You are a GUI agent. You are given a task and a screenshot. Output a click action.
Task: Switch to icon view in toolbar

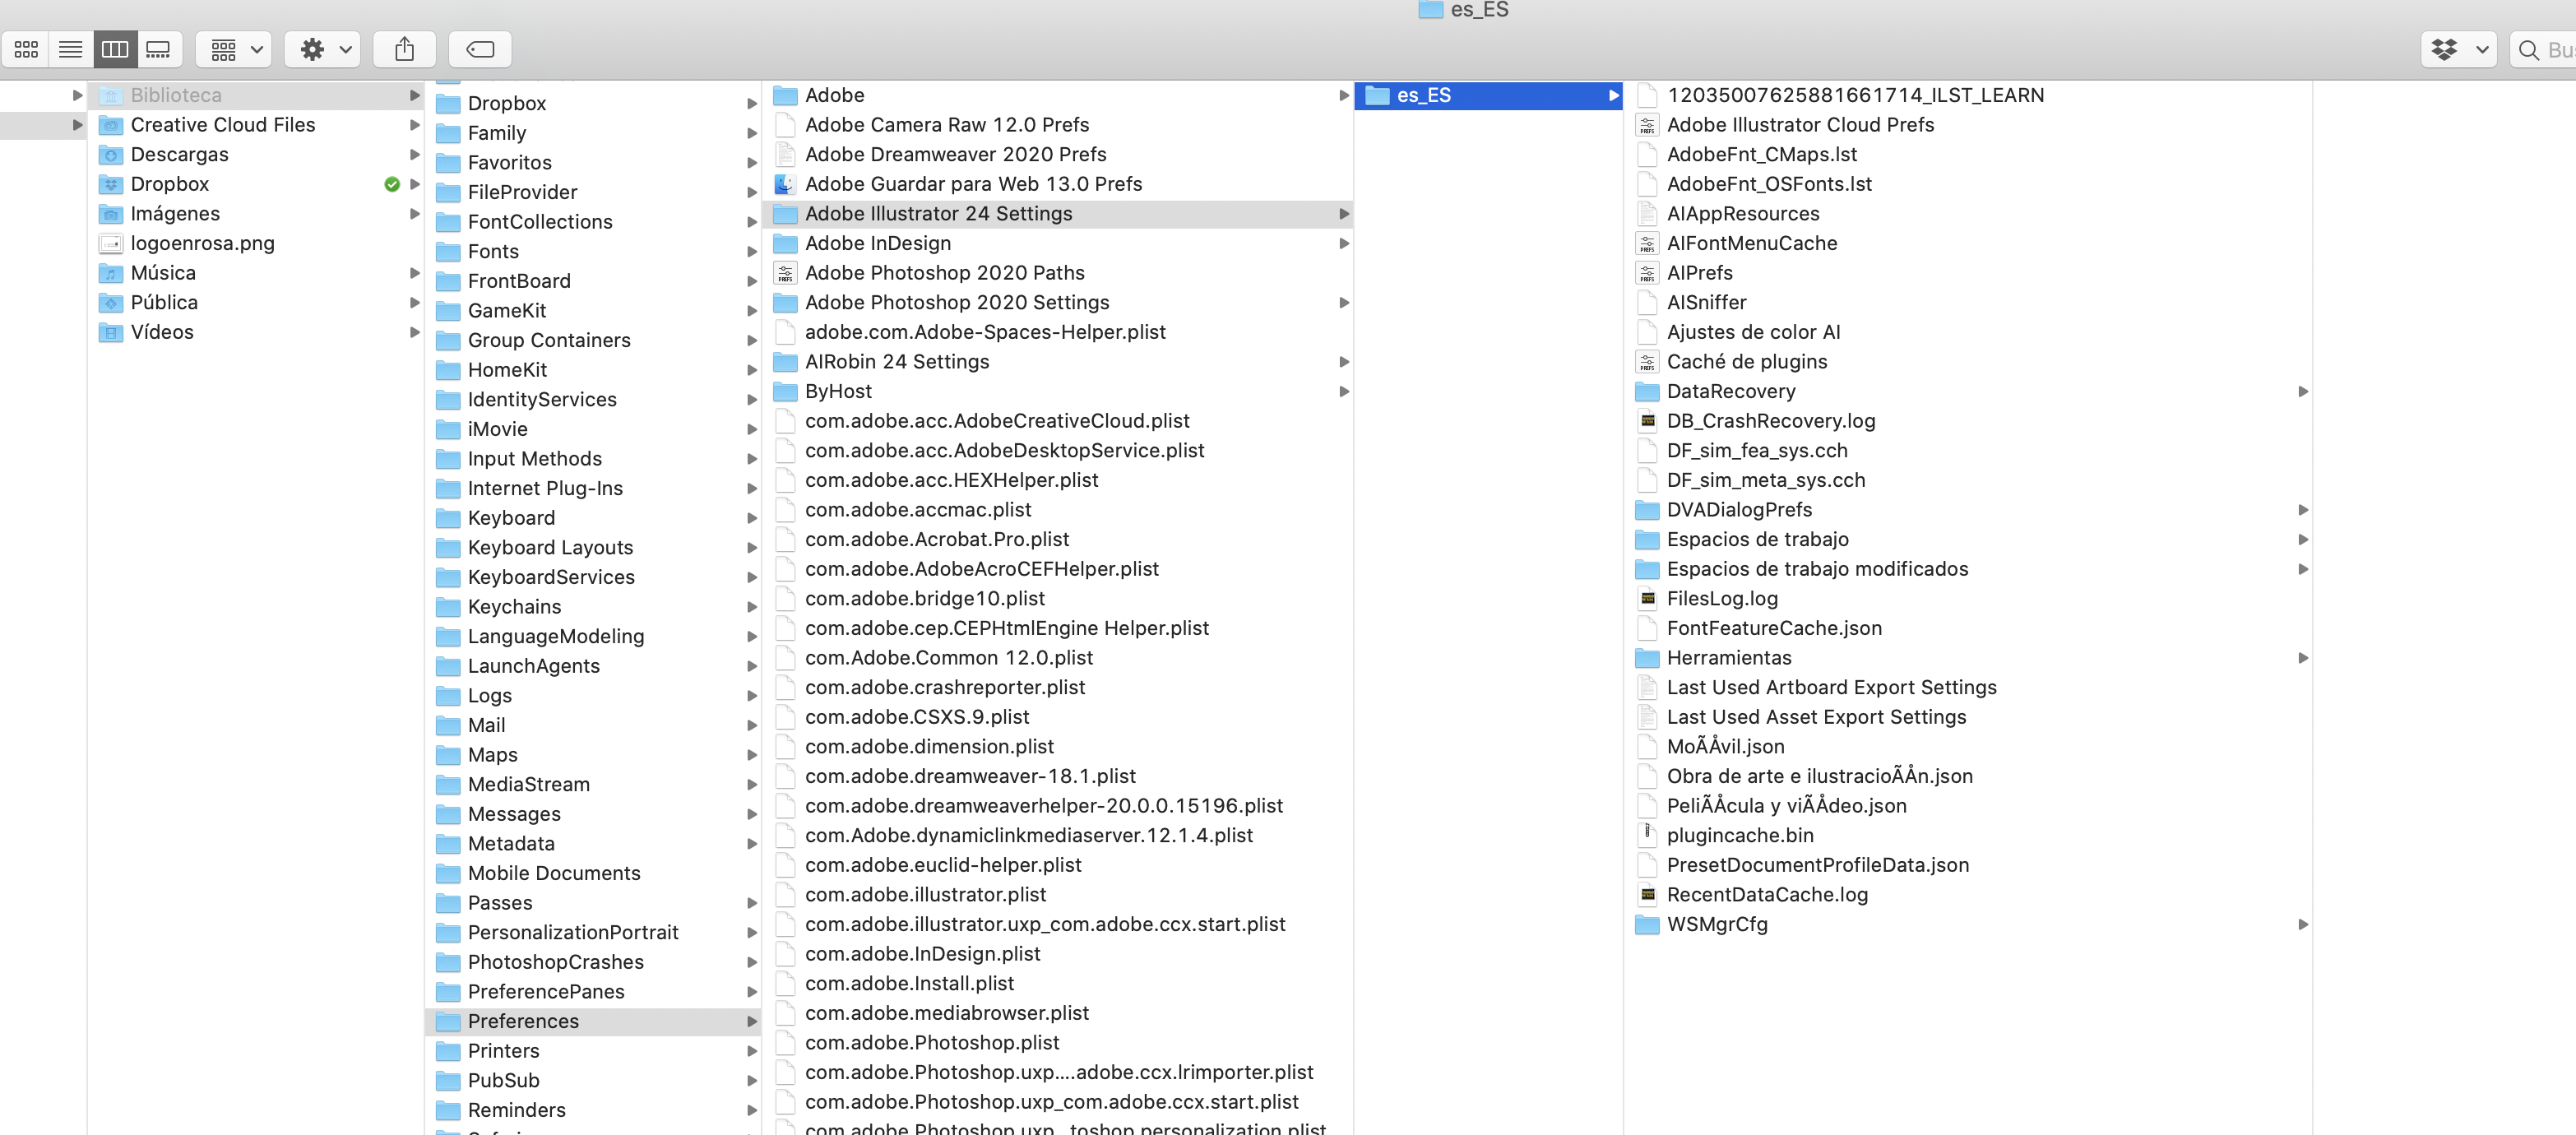[27, 49]
